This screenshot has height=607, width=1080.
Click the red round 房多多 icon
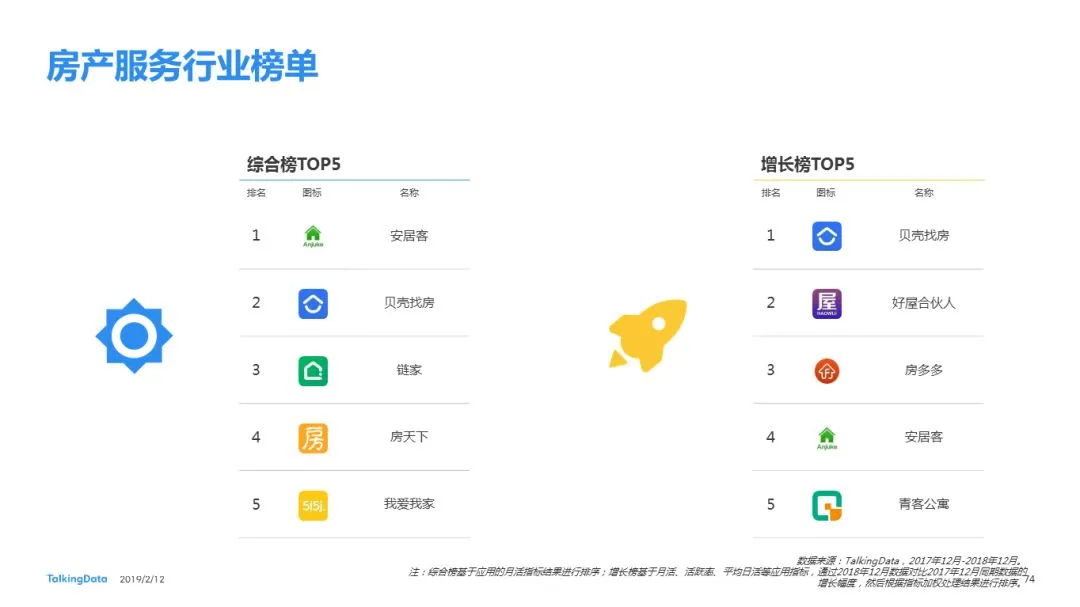click(827, 371)
